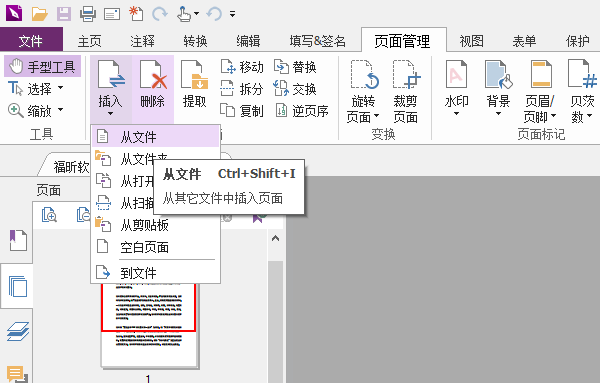The image size is (600, 383).
Task: Open the pages thumbnail side panel icon
Action: (18, 287)
